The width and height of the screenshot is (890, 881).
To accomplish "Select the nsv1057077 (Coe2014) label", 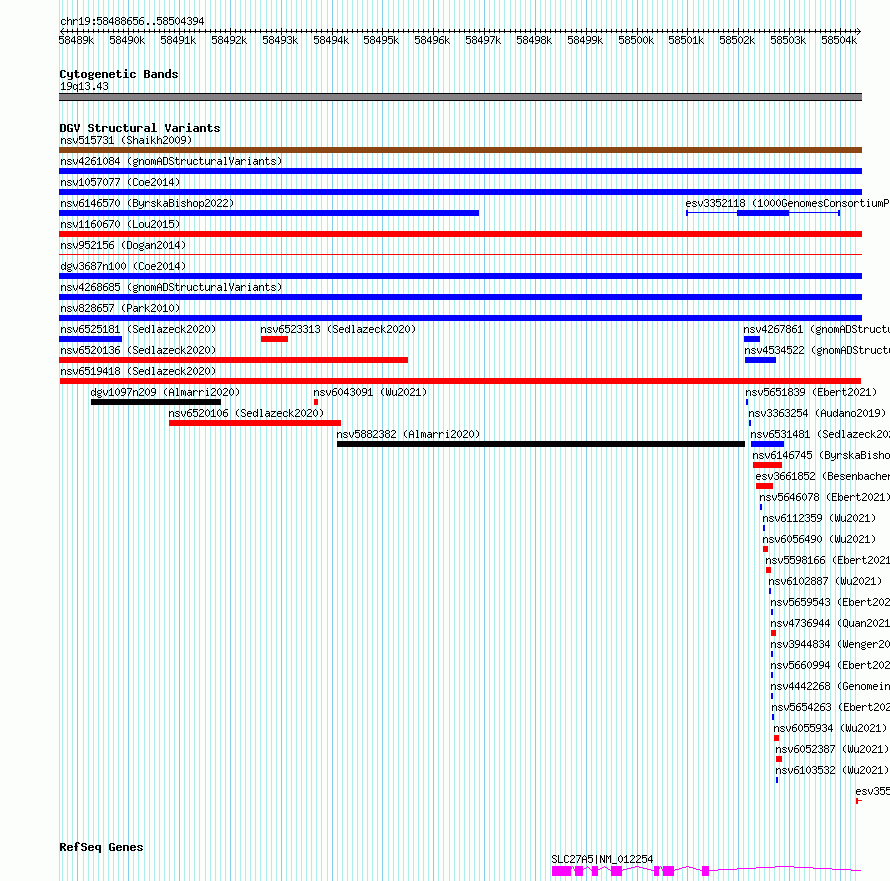I will pyautogui.click(x=120, y=182).
